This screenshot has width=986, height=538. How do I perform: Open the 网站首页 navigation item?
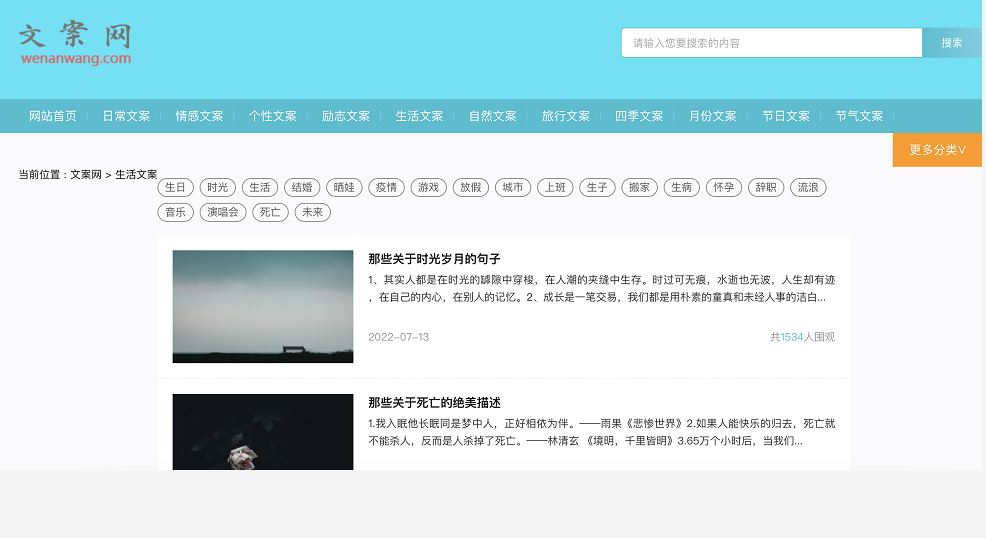[x=52, y=116]
